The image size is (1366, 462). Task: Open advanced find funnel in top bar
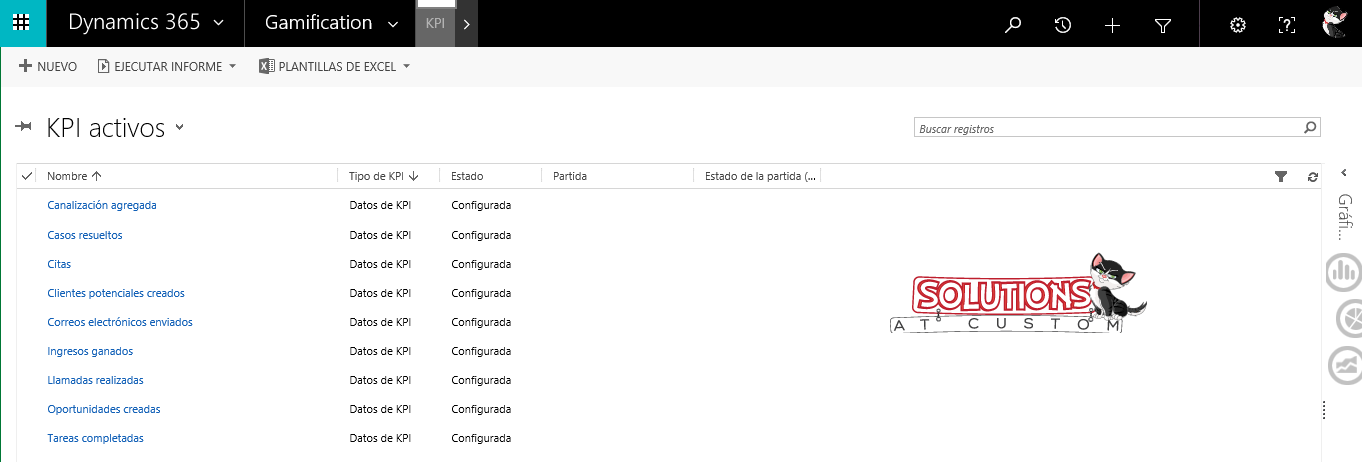1162,25
